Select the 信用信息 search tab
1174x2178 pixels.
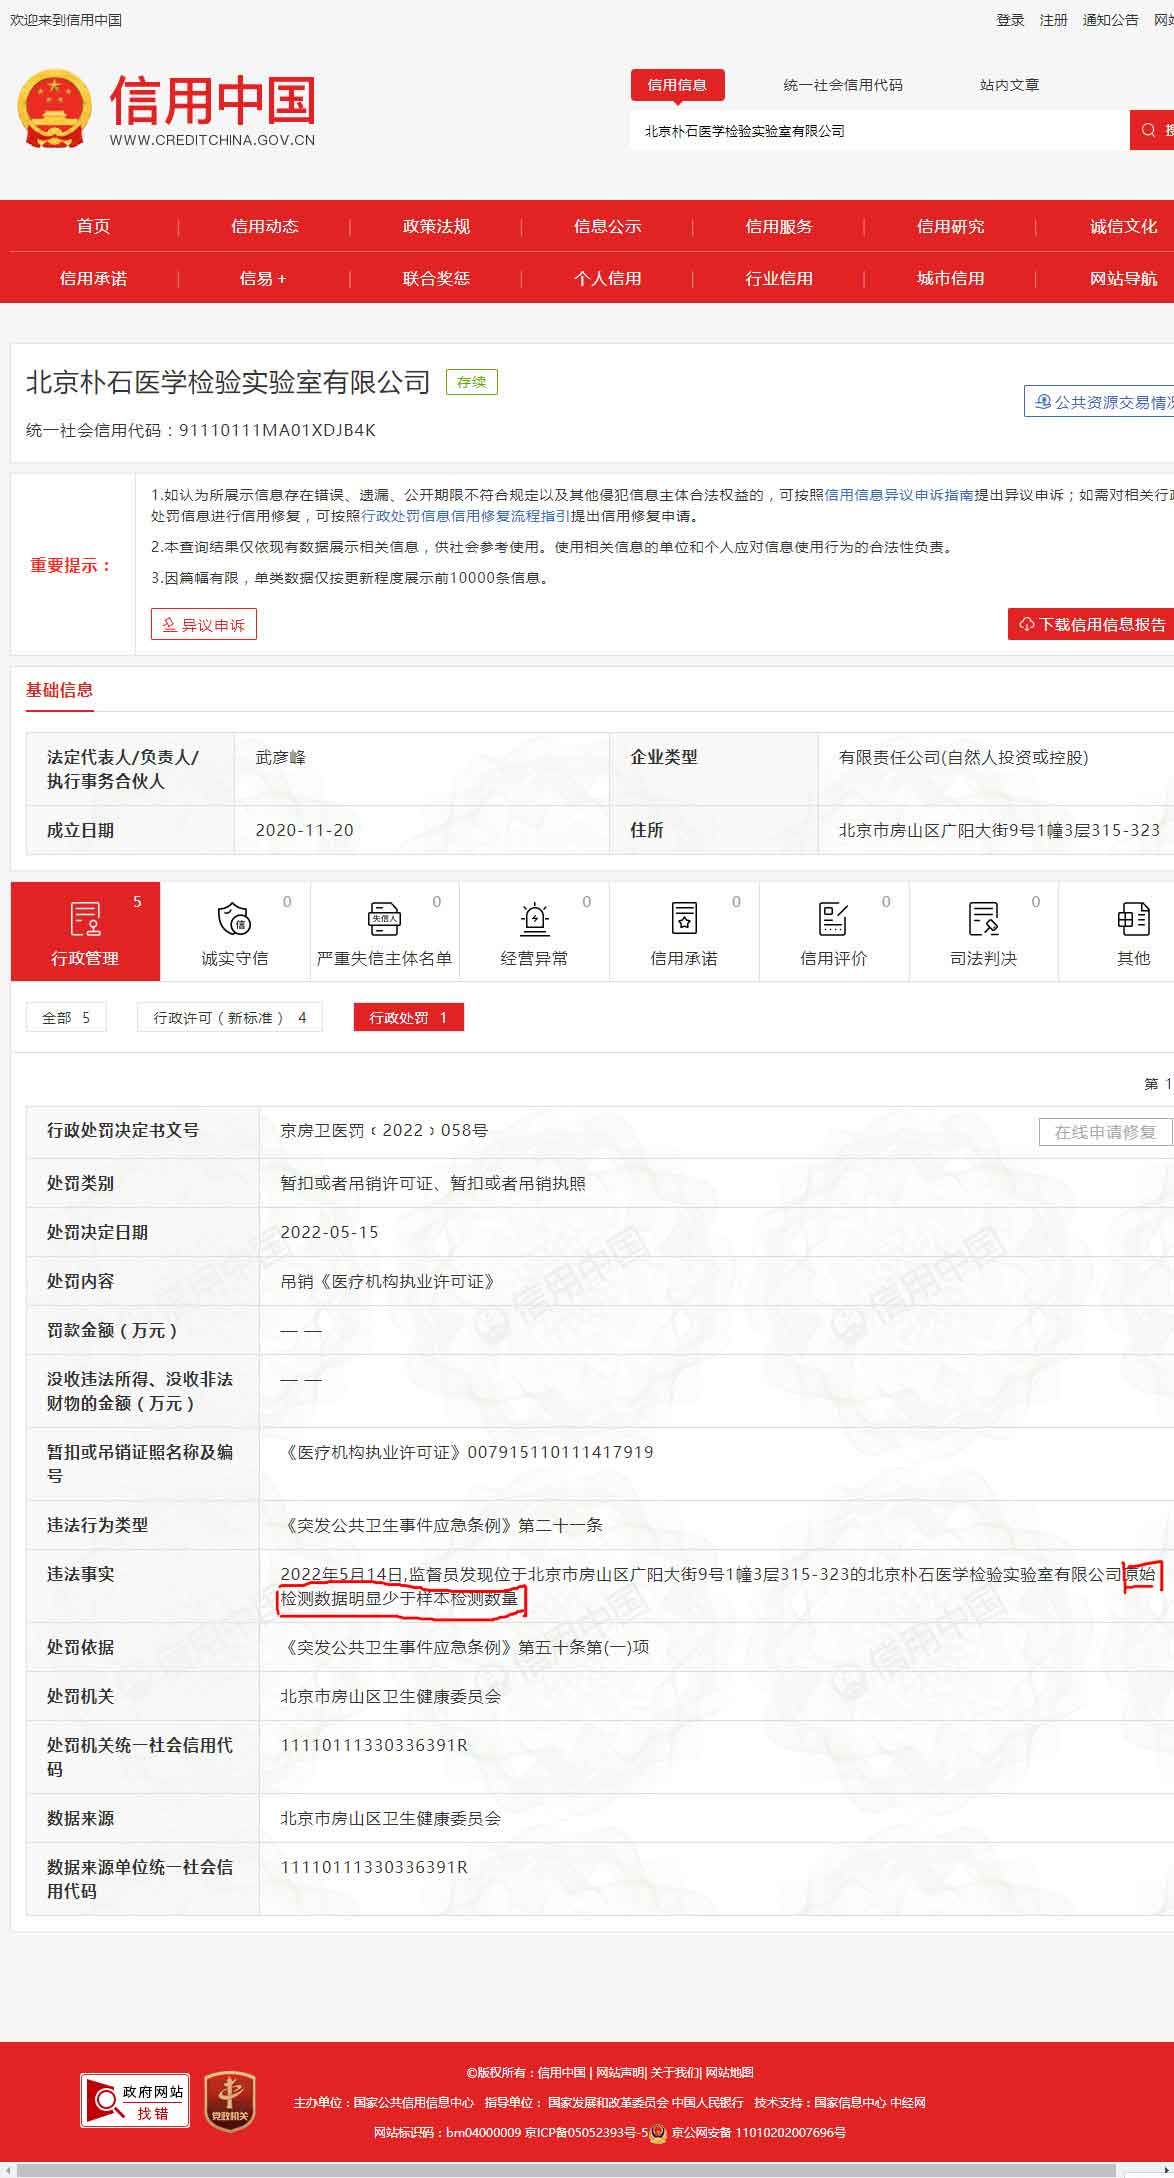click(x=677, y=85)
